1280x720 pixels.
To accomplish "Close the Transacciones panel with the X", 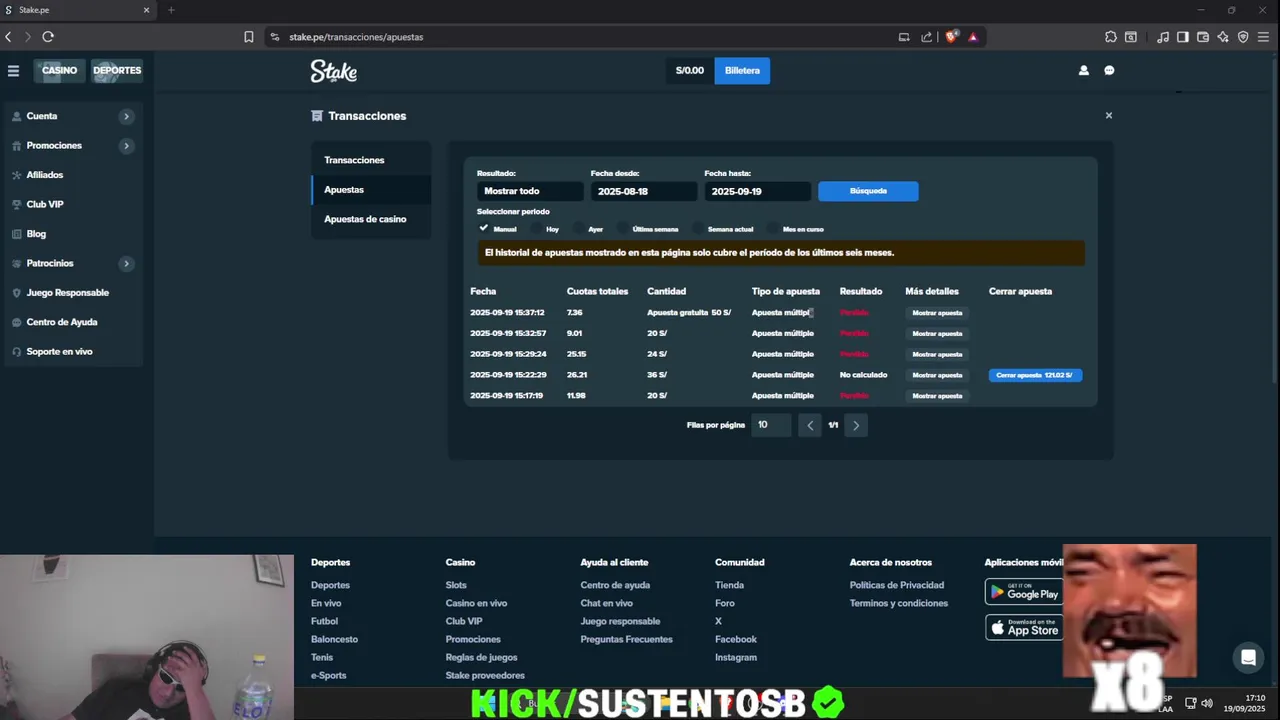I will [x=1108, y=115].
